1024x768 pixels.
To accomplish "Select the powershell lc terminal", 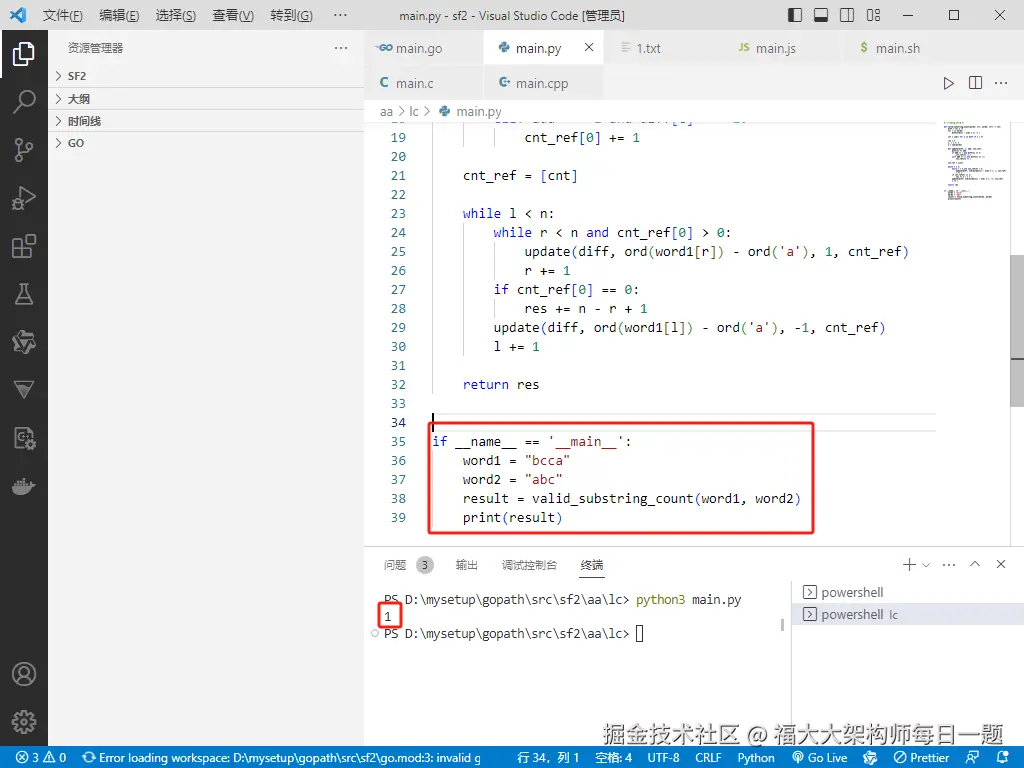I will (908, 615).
